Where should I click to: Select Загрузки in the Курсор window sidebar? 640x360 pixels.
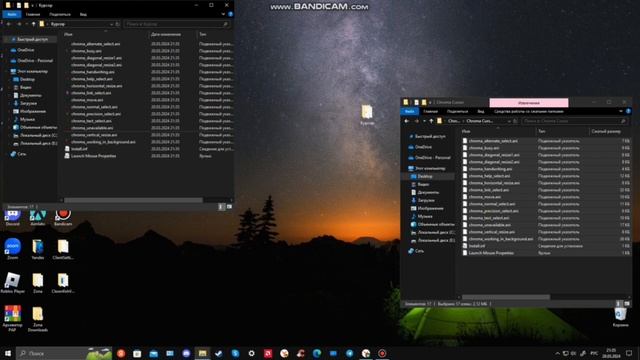click(30, 103)
